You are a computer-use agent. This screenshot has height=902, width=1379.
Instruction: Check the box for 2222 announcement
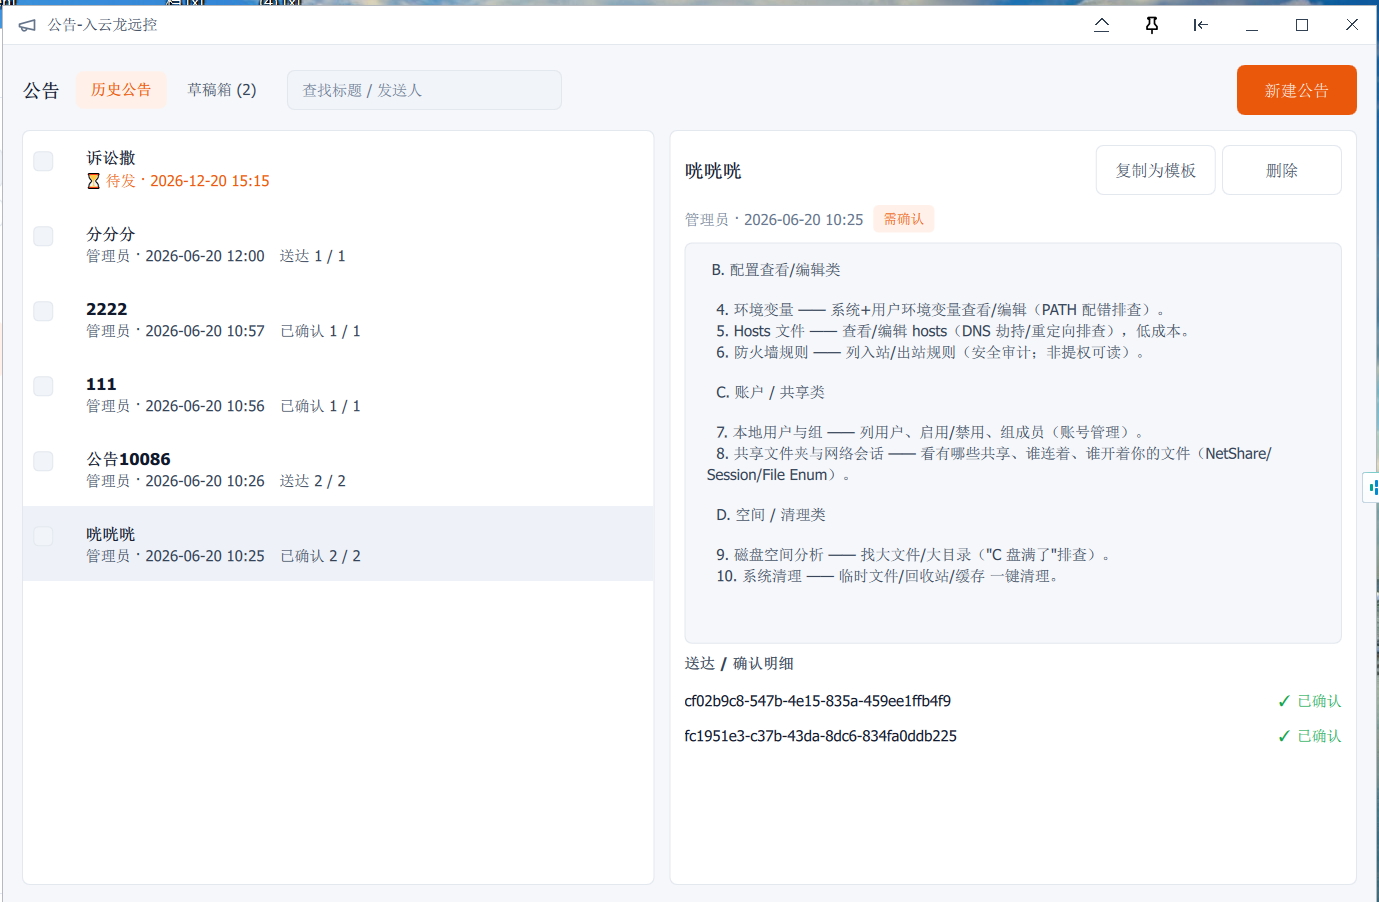pos(43,311)
